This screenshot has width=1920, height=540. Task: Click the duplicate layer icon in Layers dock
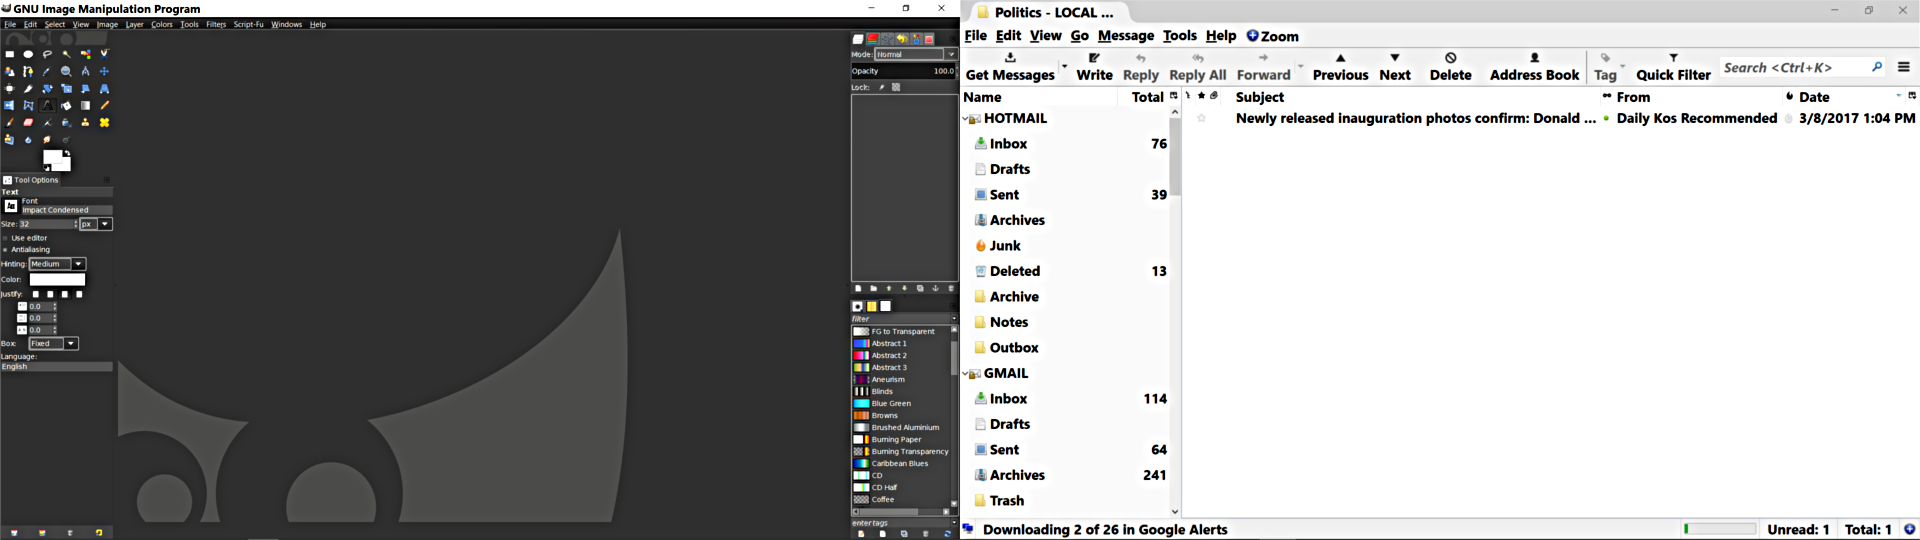tap(920, 288)
